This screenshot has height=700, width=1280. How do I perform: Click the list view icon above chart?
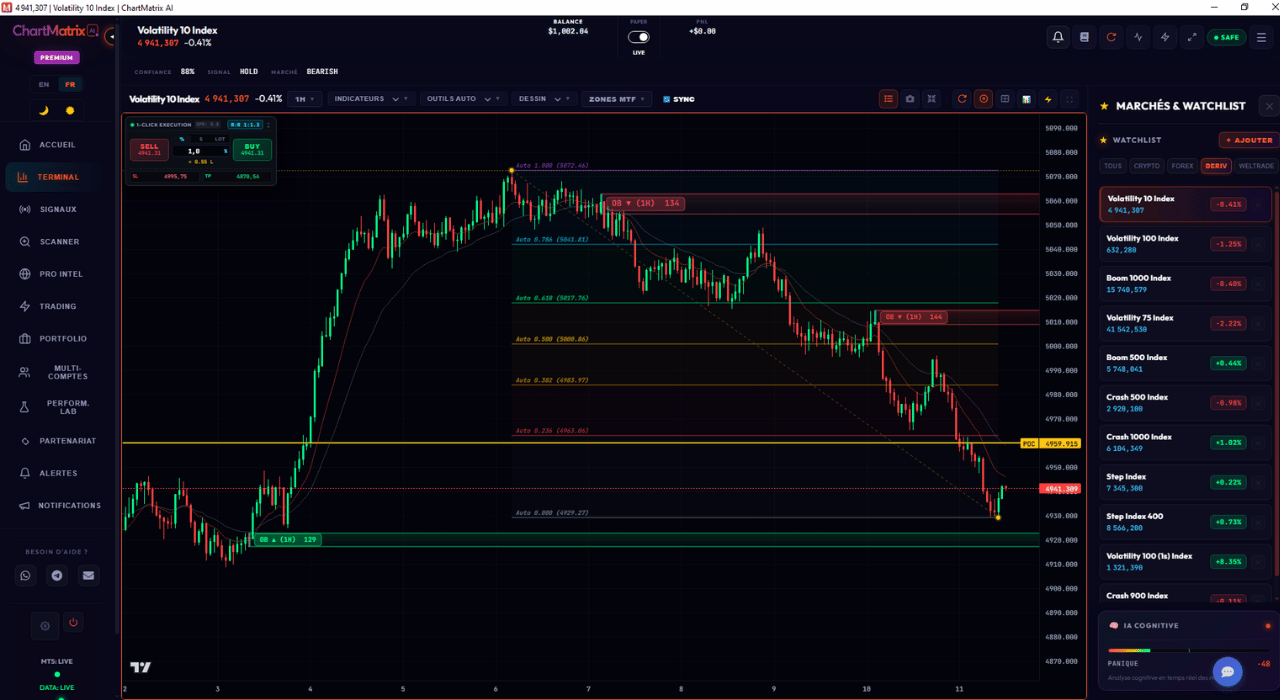click(x=888, y=99)
